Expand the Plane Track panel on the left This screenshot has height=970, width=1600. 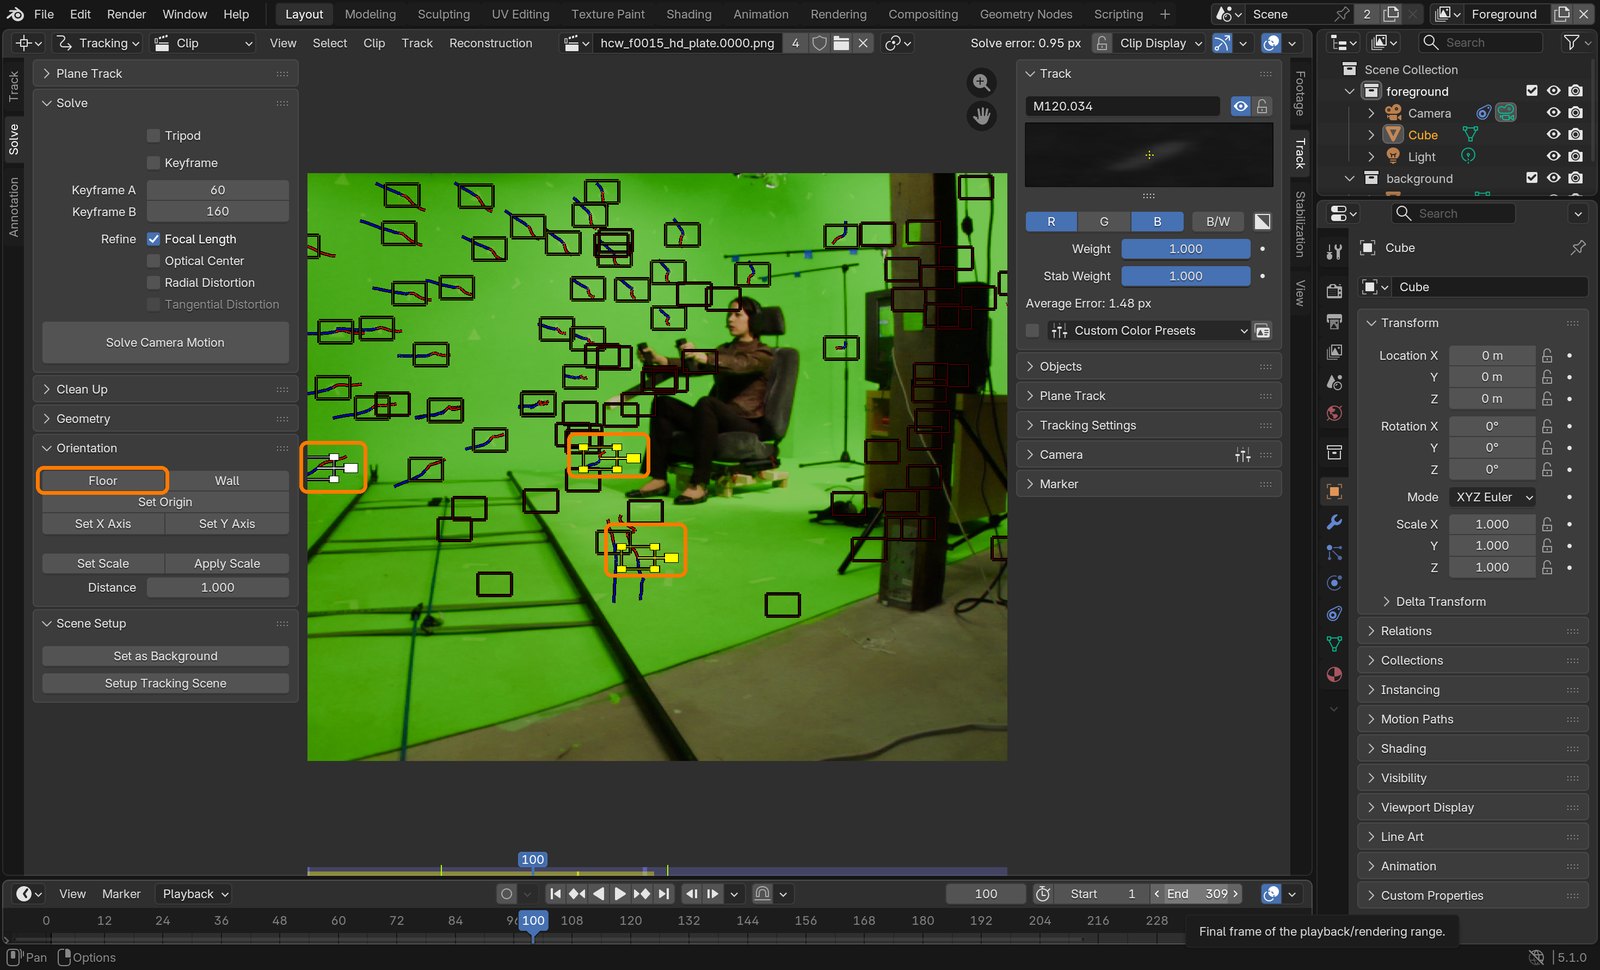[165, 74]
